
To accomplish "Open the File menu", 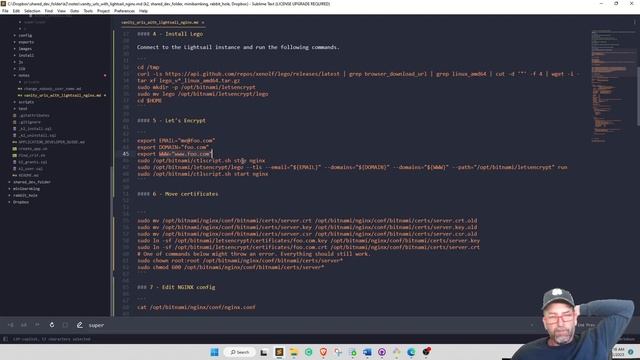I will point(5,11).
